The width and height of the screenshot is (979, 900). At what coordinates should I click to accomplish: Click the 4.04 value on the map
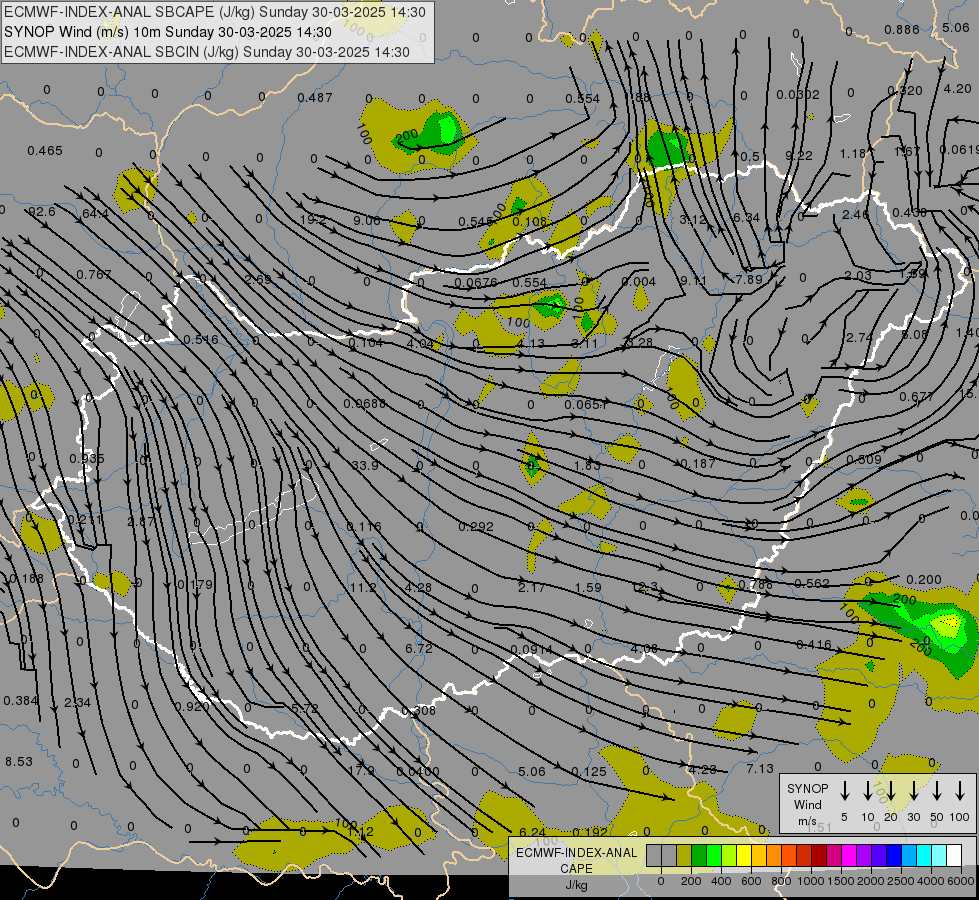coord(420,344)
